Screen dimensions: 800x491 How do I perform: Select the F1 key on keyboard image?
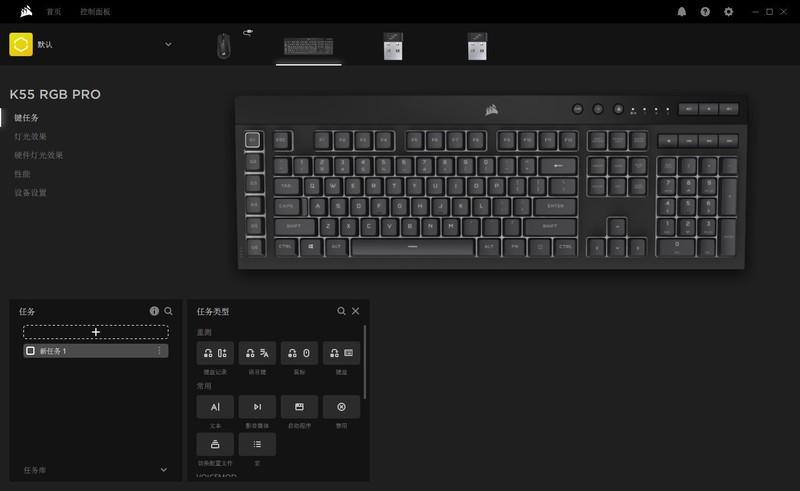(x=322, y=140)
